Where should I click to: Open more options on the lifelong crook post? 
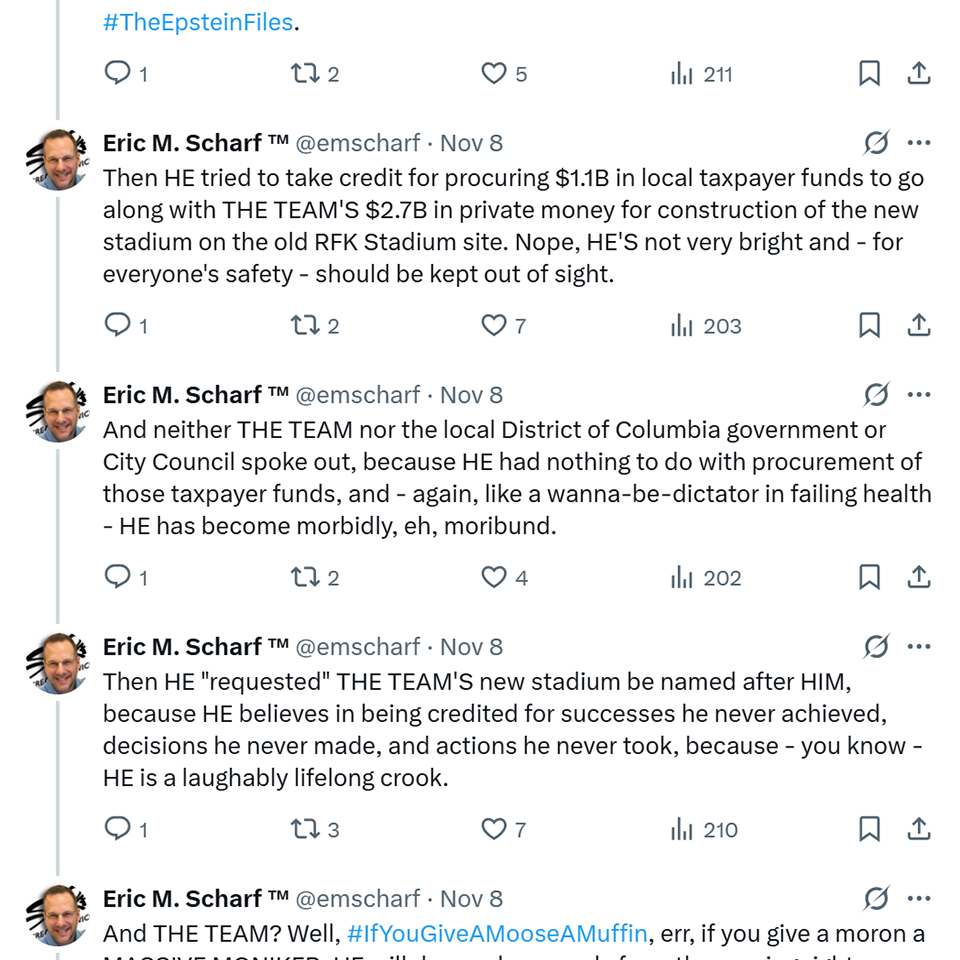pos(919,647)
